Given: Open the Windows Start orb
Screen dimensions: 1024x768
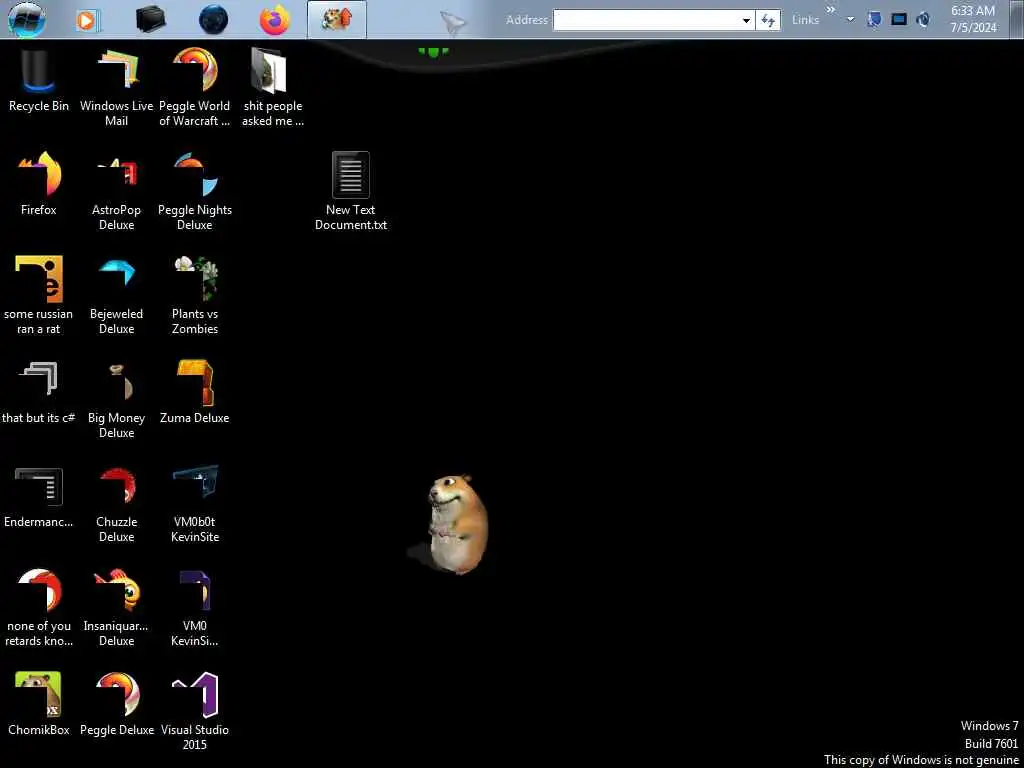Looking at the screenshot, I should tap(27, 19).
